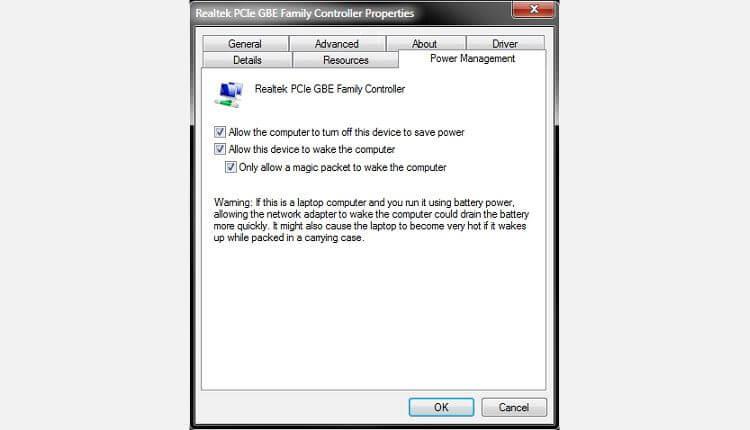
Task: Select the Details tab
Action: (247, 60)
